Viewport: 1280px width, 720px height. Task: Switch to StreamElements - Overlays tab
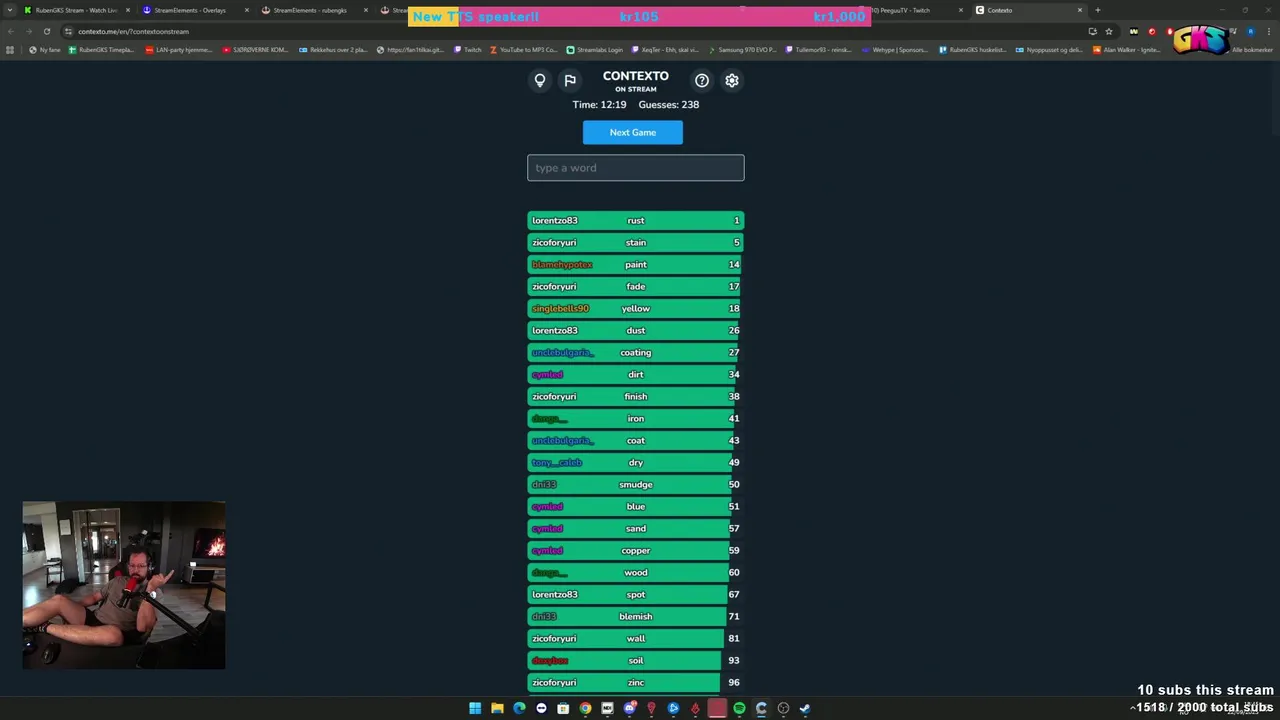coord(195,10)
